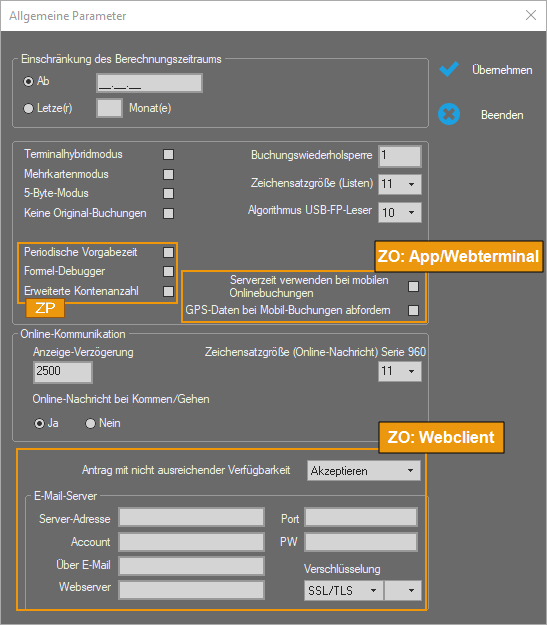
Task: Check the 5-Byte-Modus checkbox
Action: coord(168,193)
